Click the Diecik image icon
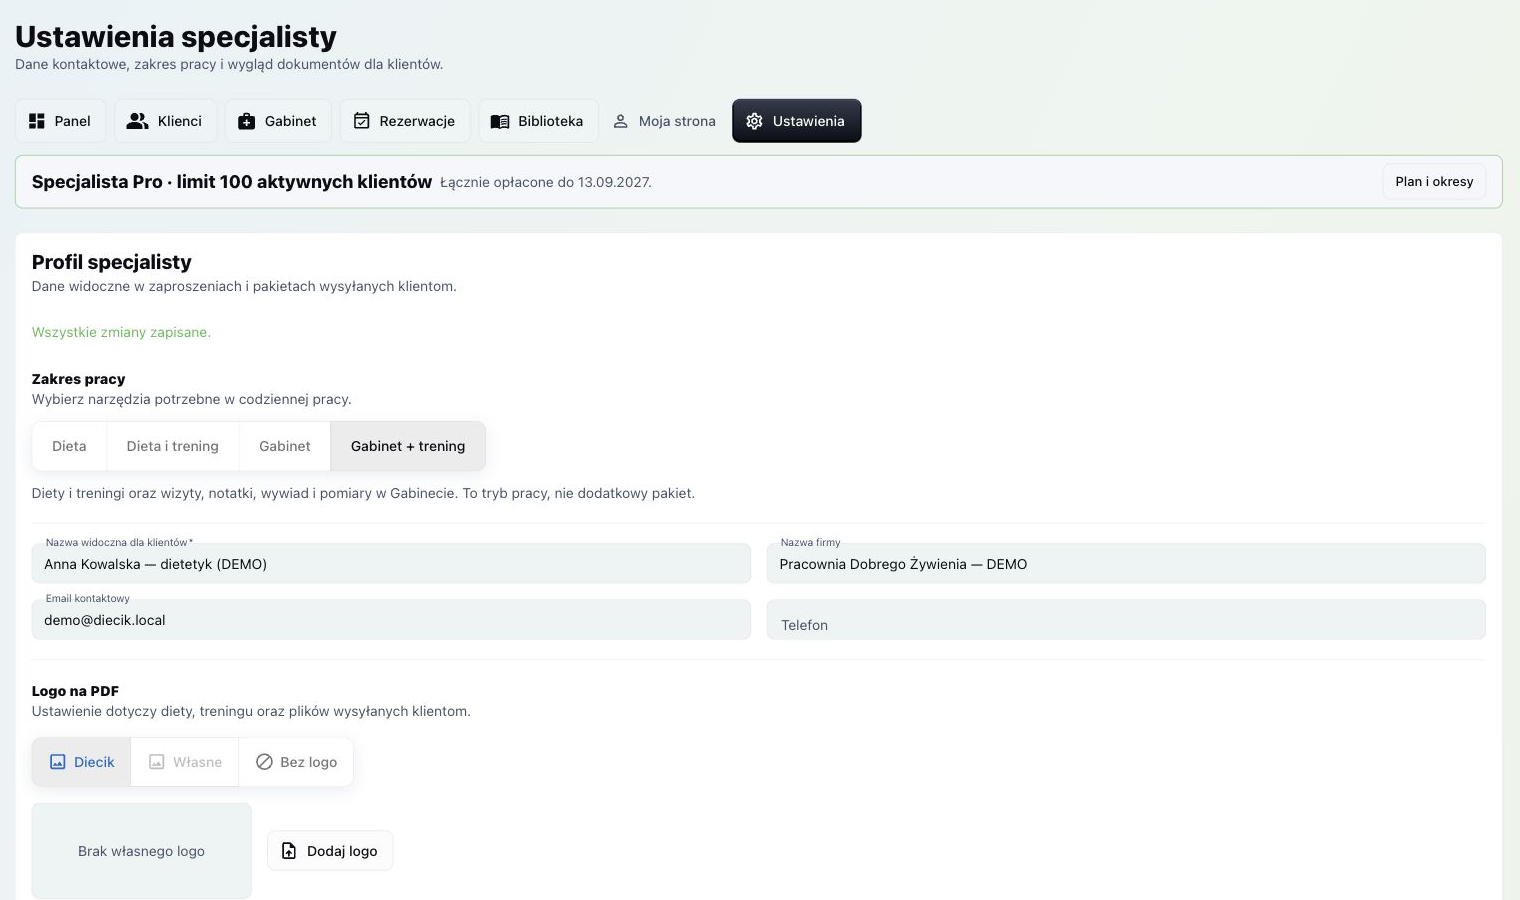Viewport: 1520px width, 900px height. [x=58, y=762]
